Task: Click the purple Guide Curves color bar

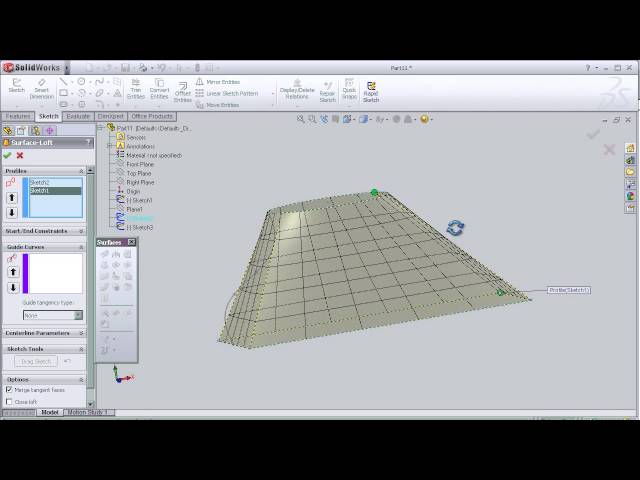Action: [x=25, y=273]
